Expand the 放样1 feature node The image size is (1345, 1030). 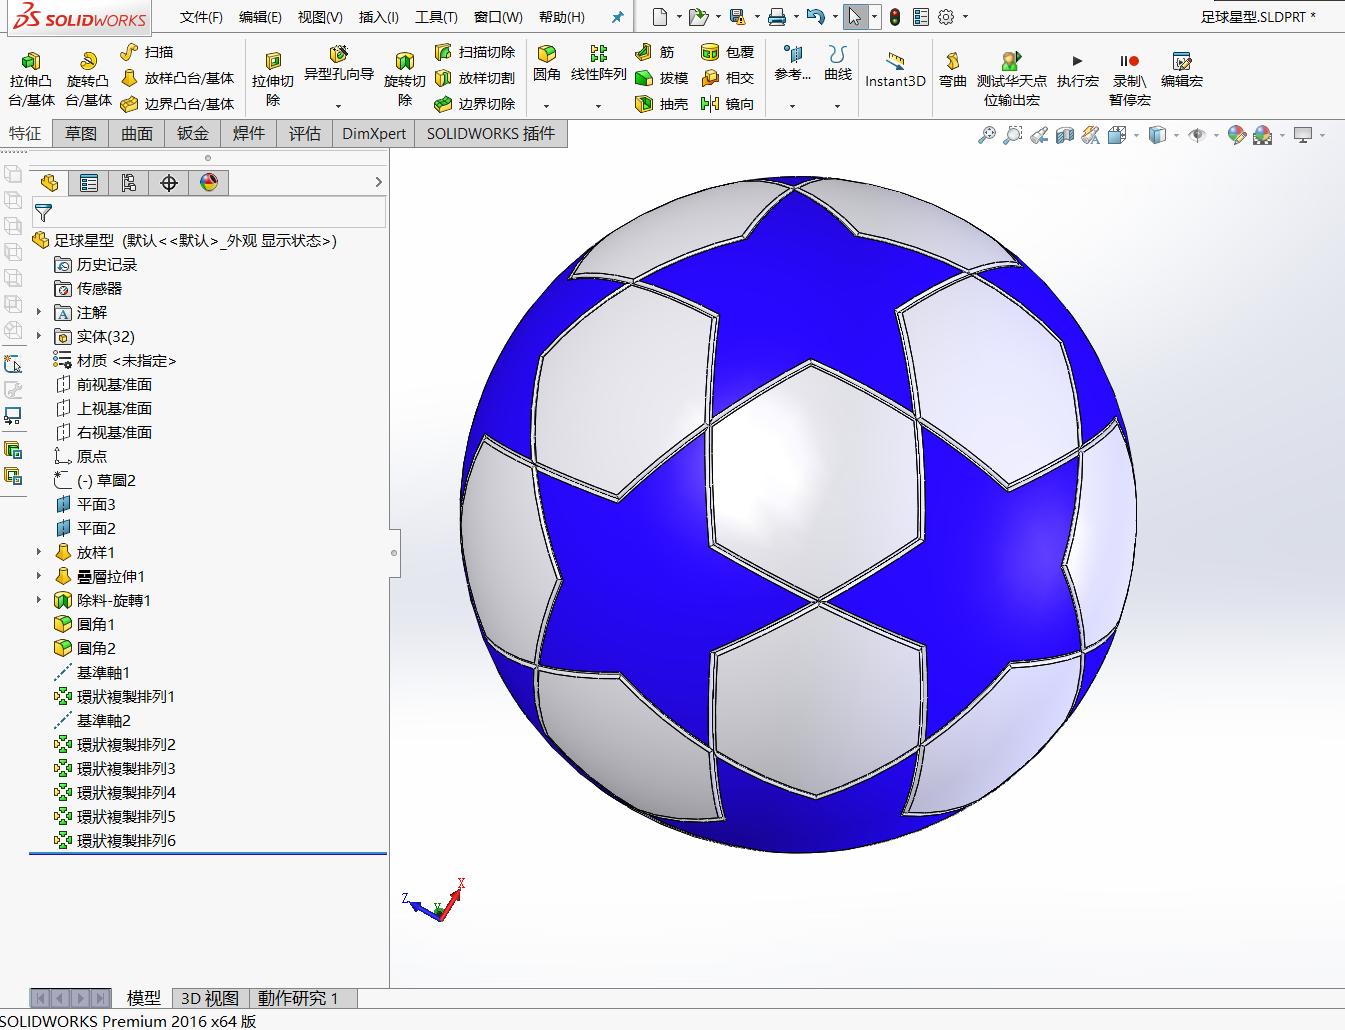point(39,552)
